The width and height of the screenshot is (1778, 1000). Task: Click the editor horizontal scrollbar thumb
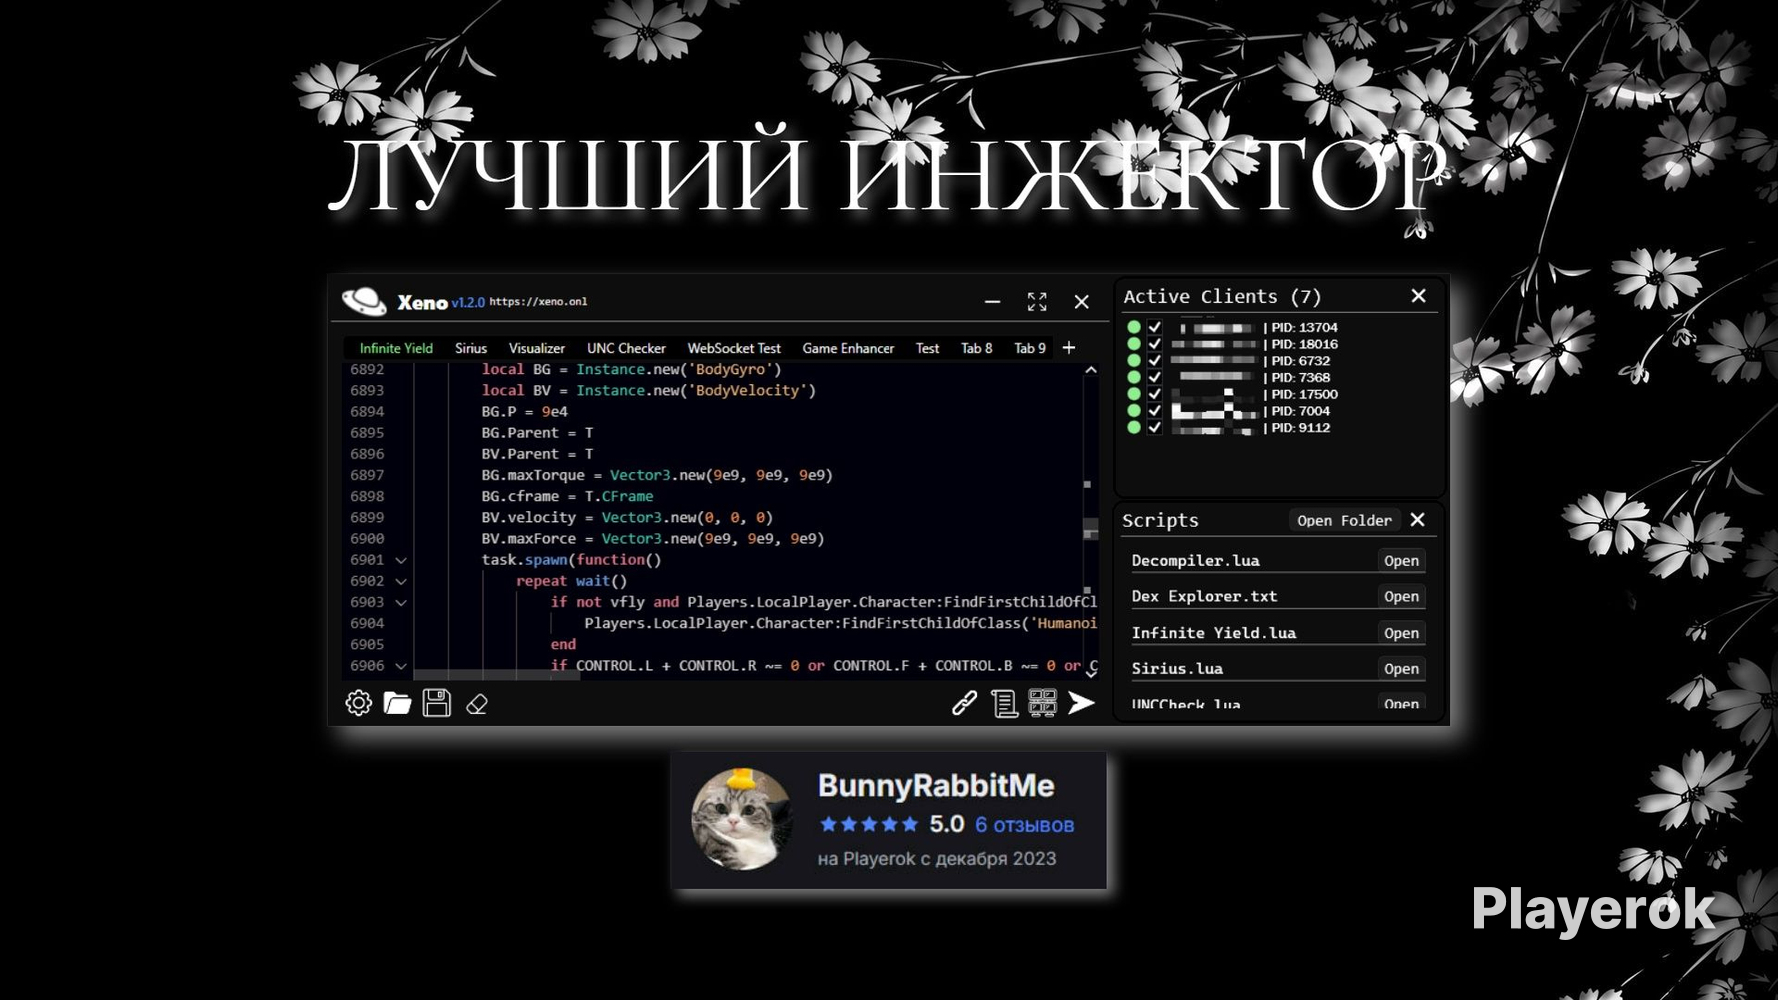point(497,675)
